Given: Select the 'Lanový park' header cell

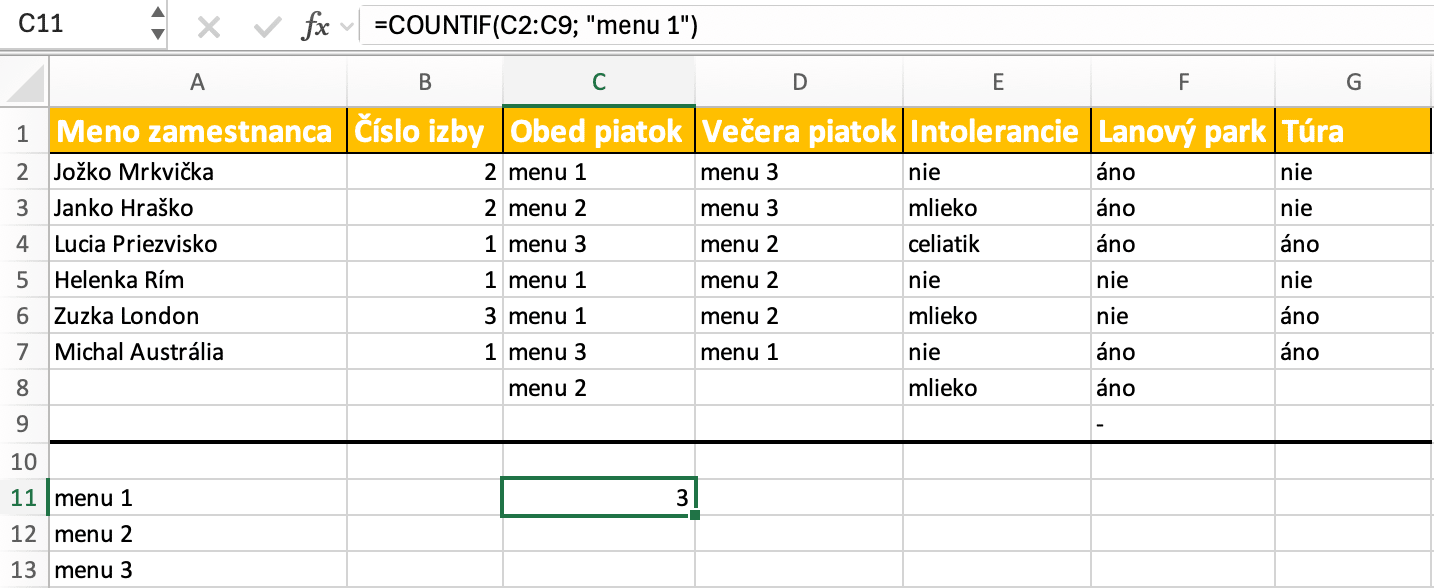Looking at the screenshot, I should [1183, 131].
